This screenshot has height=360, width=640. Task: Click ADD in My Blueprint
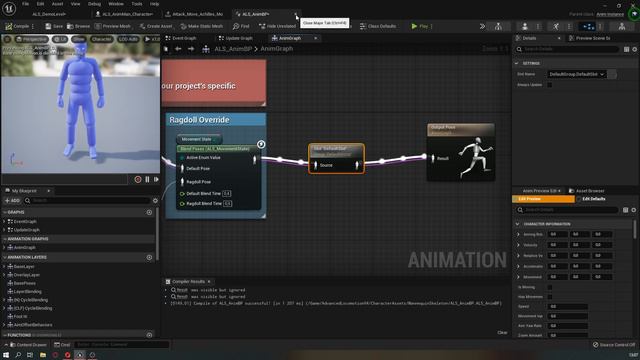[x=12, y=200]
